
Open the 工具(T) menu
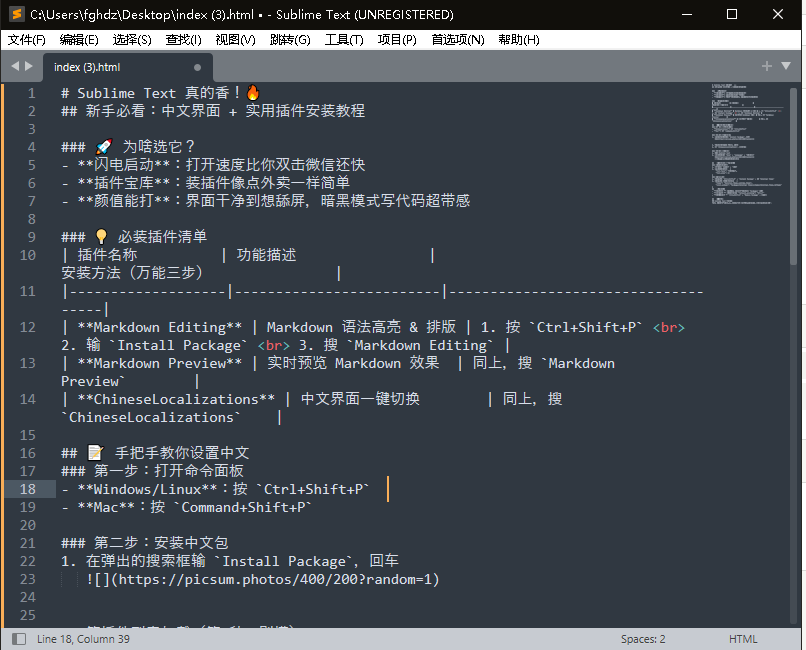pyautogui.click(x=344, y=40)
